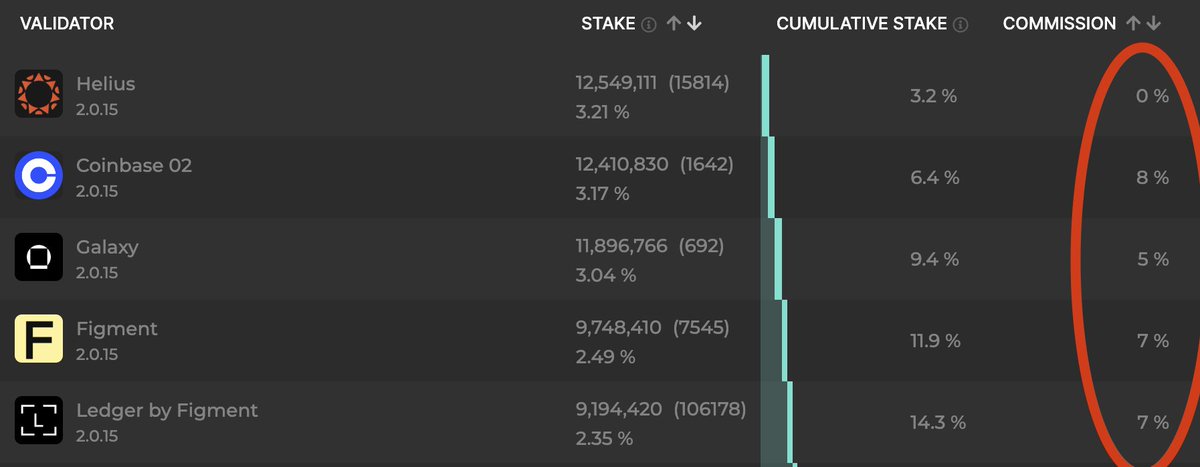Select Figment commission 7 %
The width and height of the screenshot is (1200, 467).
[1153, 341]
